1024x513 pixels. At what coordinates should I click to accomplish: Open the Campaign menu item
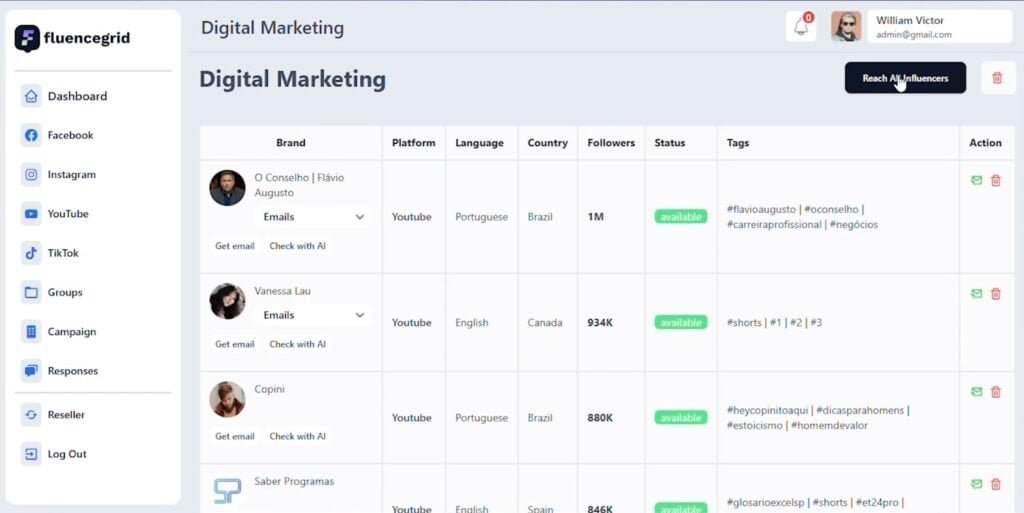coord(72,332)
